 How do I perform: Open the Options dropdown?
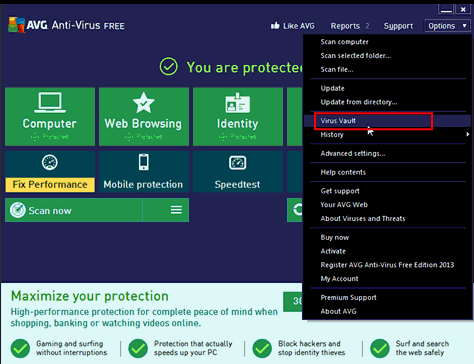click(x=447, y=26)
